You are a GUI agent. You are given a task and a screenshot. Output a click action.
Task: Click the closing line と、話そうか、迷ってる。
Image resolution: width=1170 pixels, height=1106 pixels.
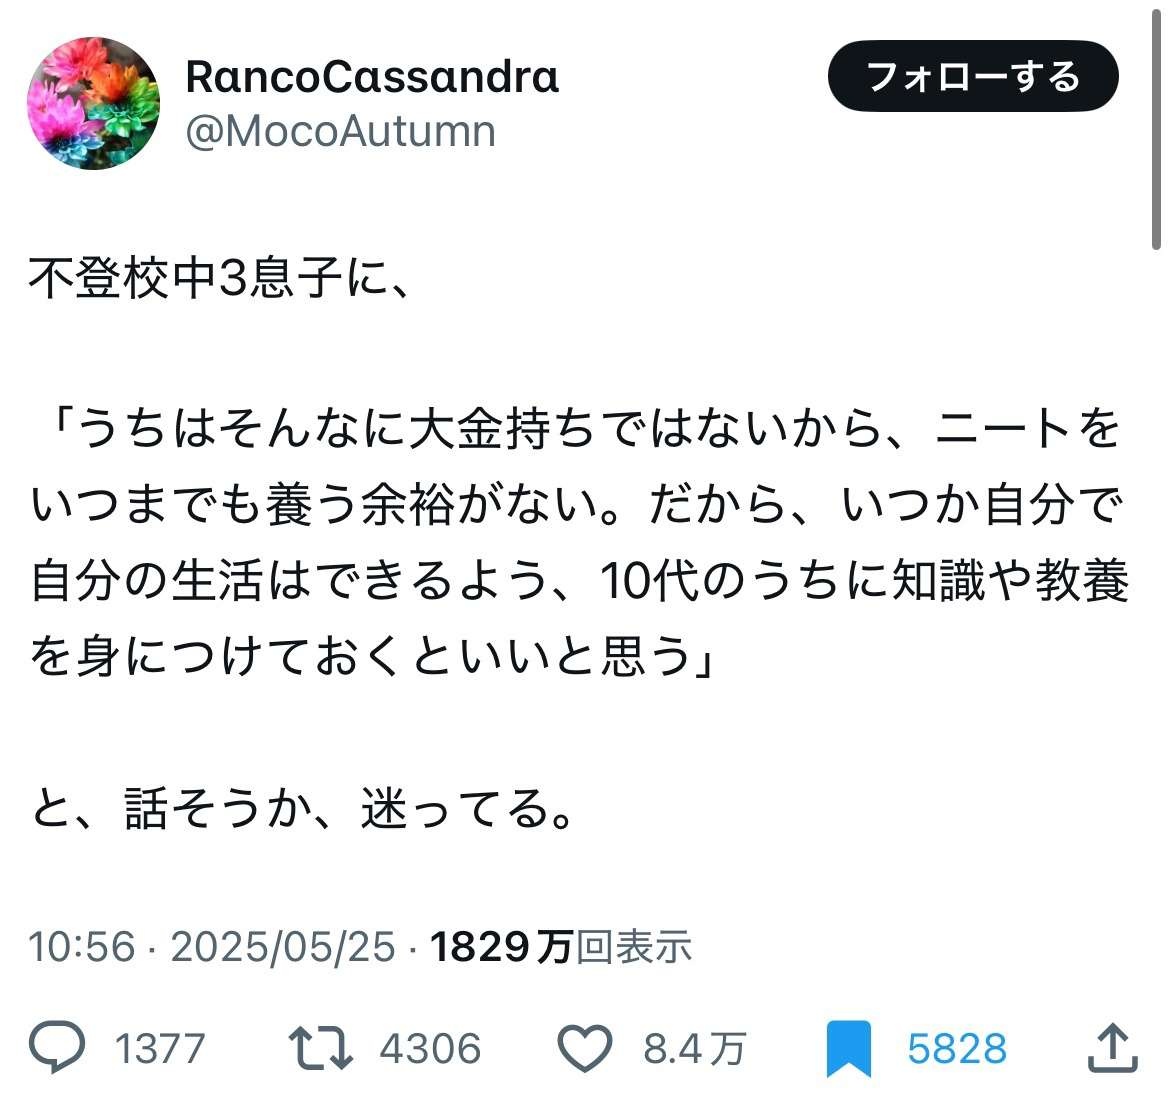[x=304, y=809]
